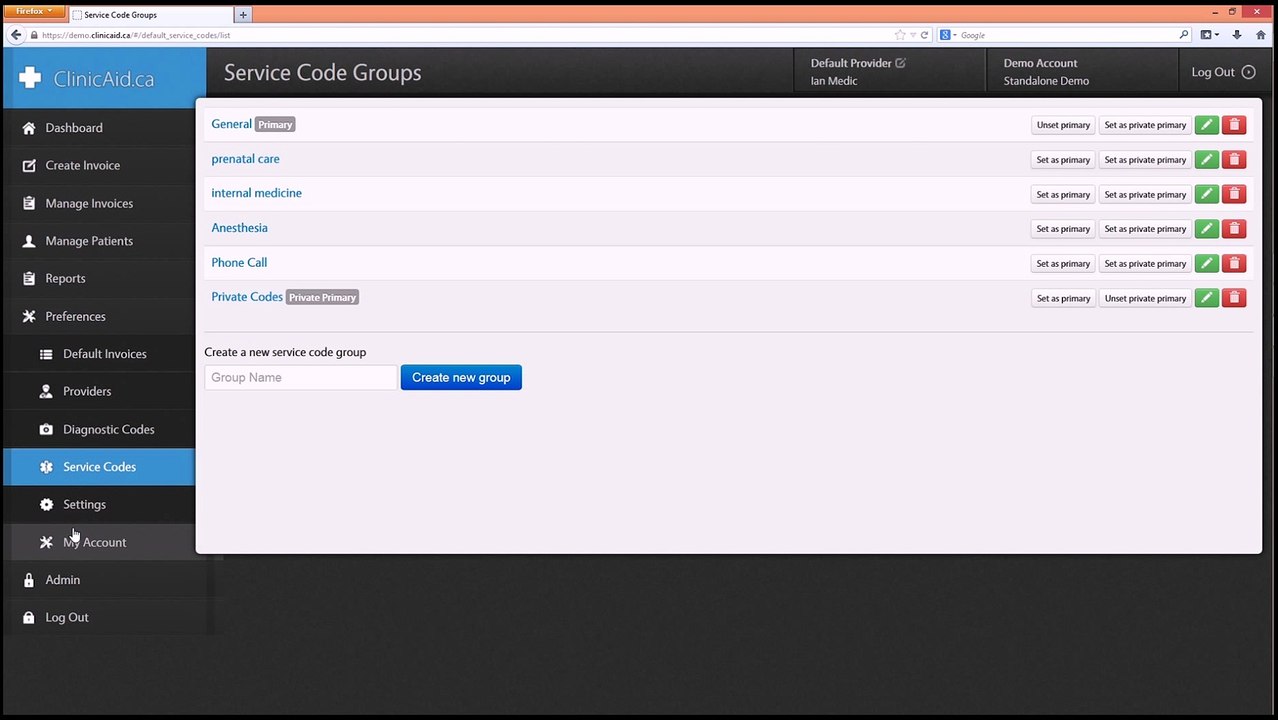Set prenatal care as primary
The width and height of the screenshot is (1278, 720).
pyautogui.click(x=1063, y=160)
